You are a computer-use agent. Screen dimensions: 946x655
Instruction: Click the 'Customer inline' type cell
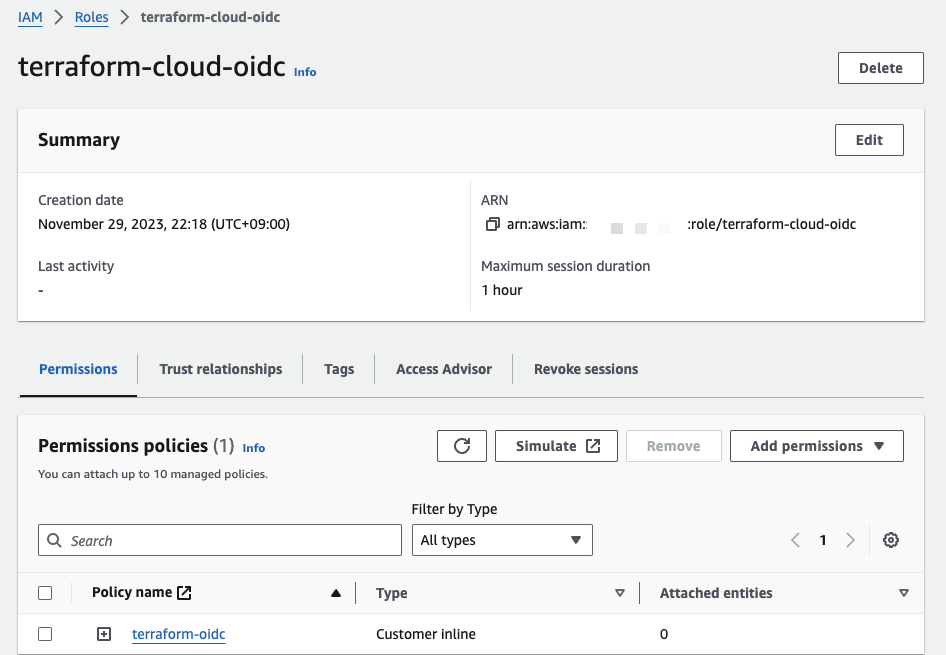coord(426,634)
